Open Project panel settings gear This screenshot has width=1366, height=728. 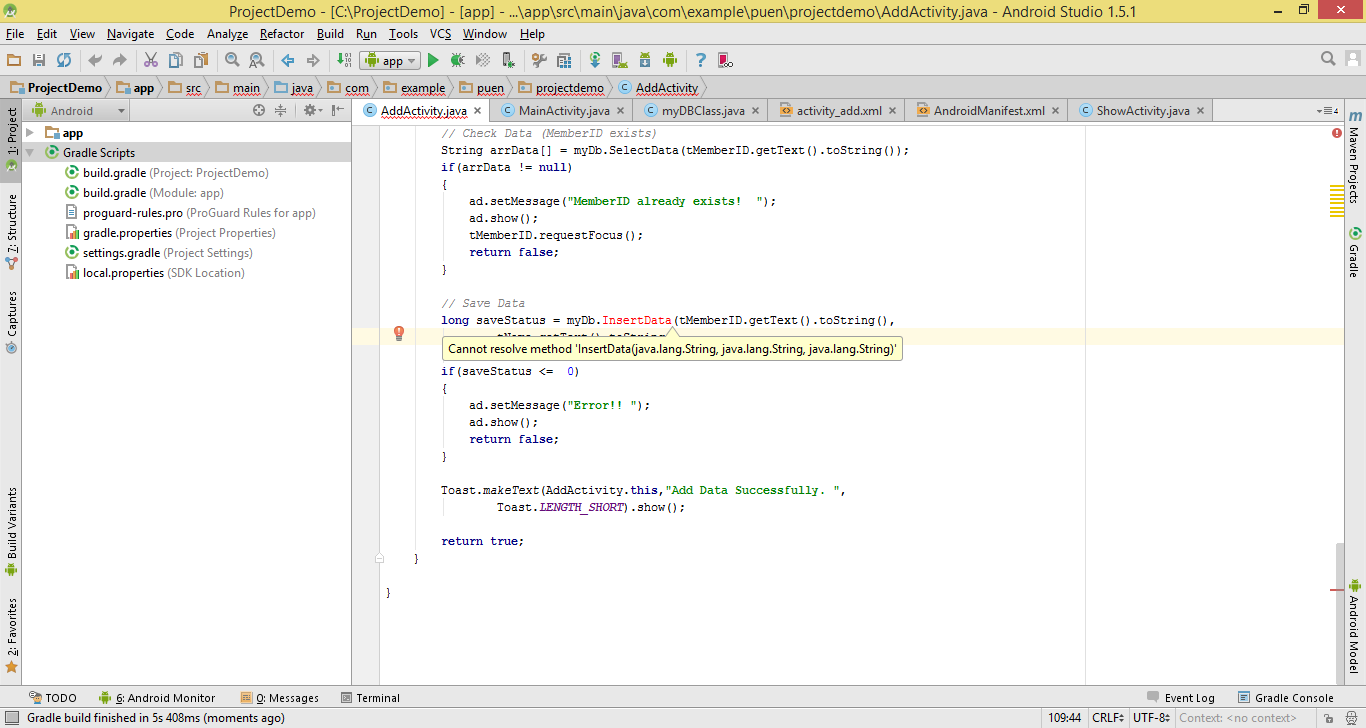[311, 111]
